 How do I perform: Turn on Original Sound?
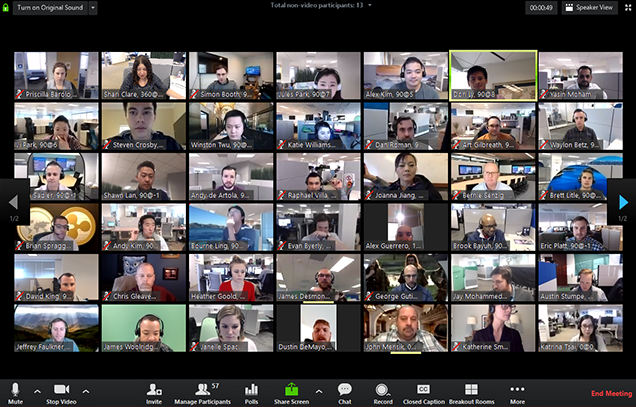pos(49,7)
